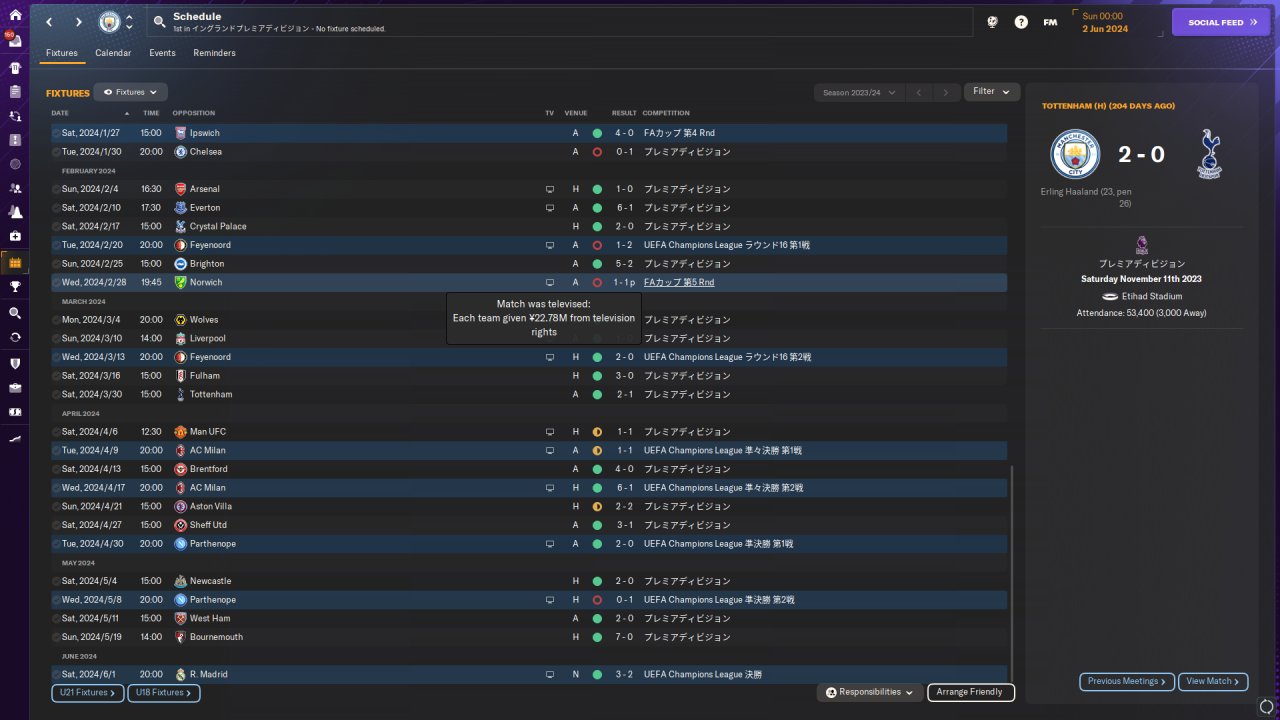
Task: Toggle reminder circle on Arsenal fixture row
Action: point(56,189)
